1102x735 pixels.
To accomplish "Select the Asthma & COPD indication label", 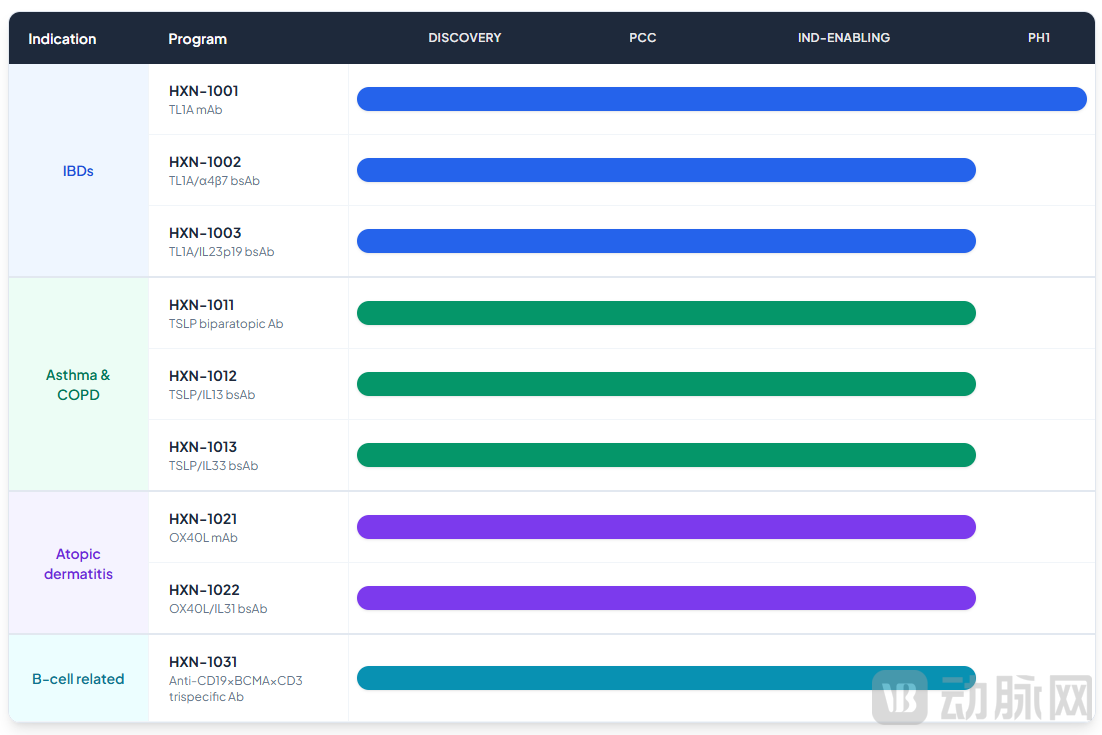I will [x=78, y=385].
